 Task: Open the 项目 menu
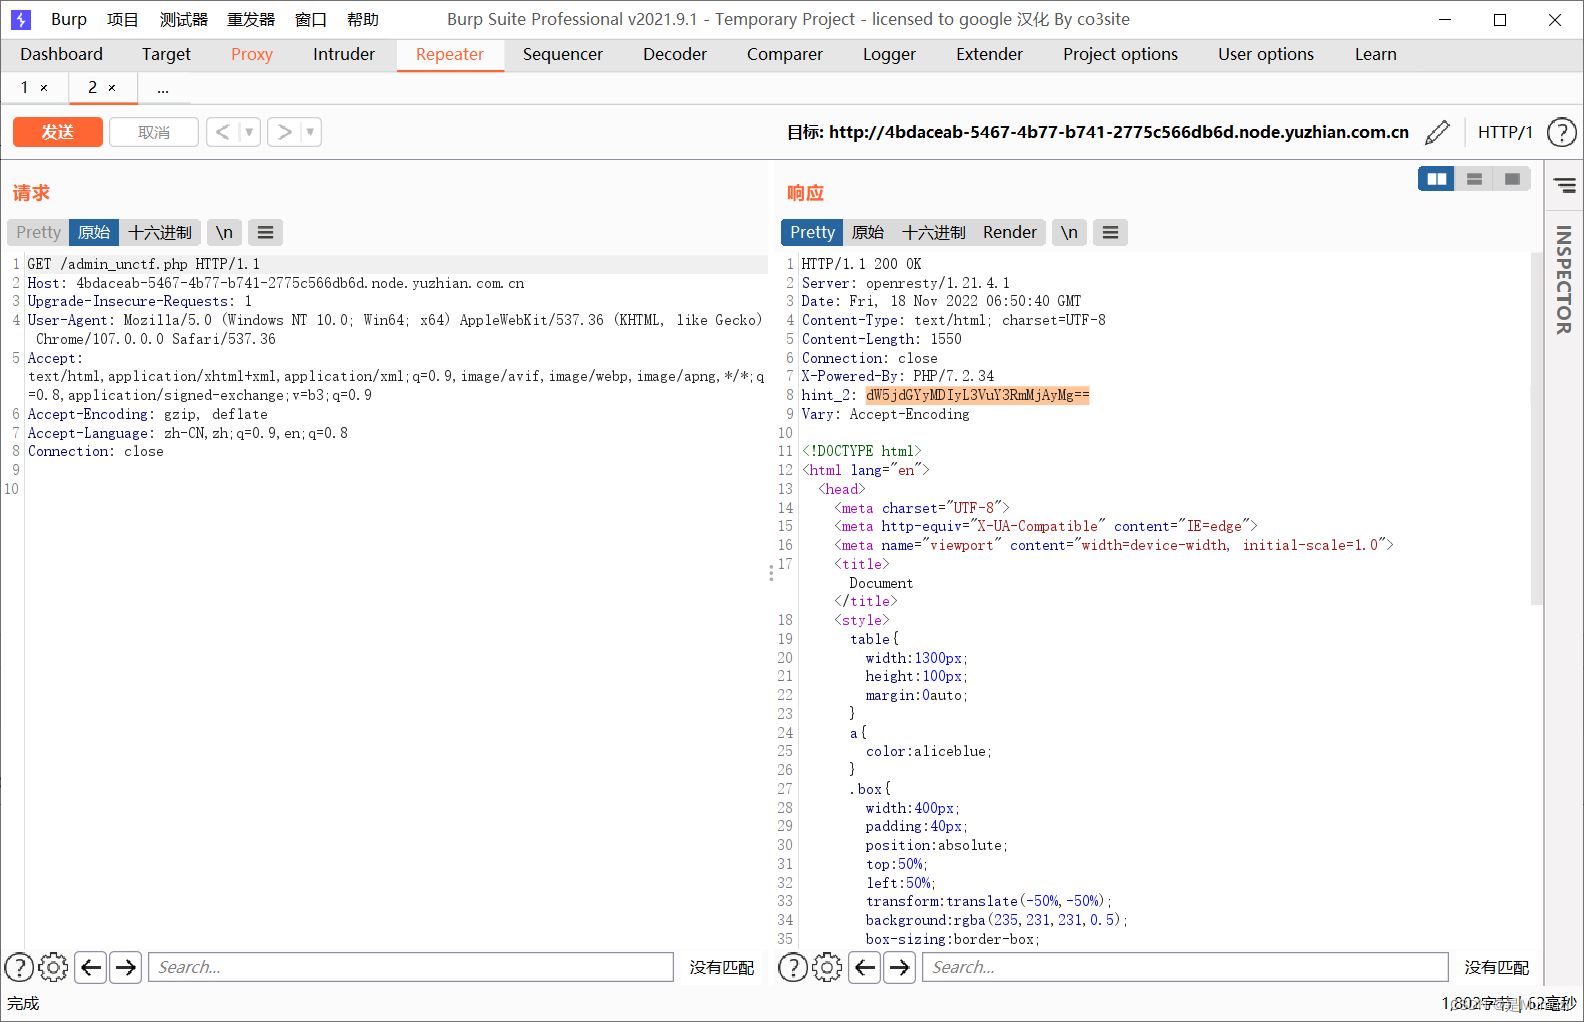[x=123, y=19]
